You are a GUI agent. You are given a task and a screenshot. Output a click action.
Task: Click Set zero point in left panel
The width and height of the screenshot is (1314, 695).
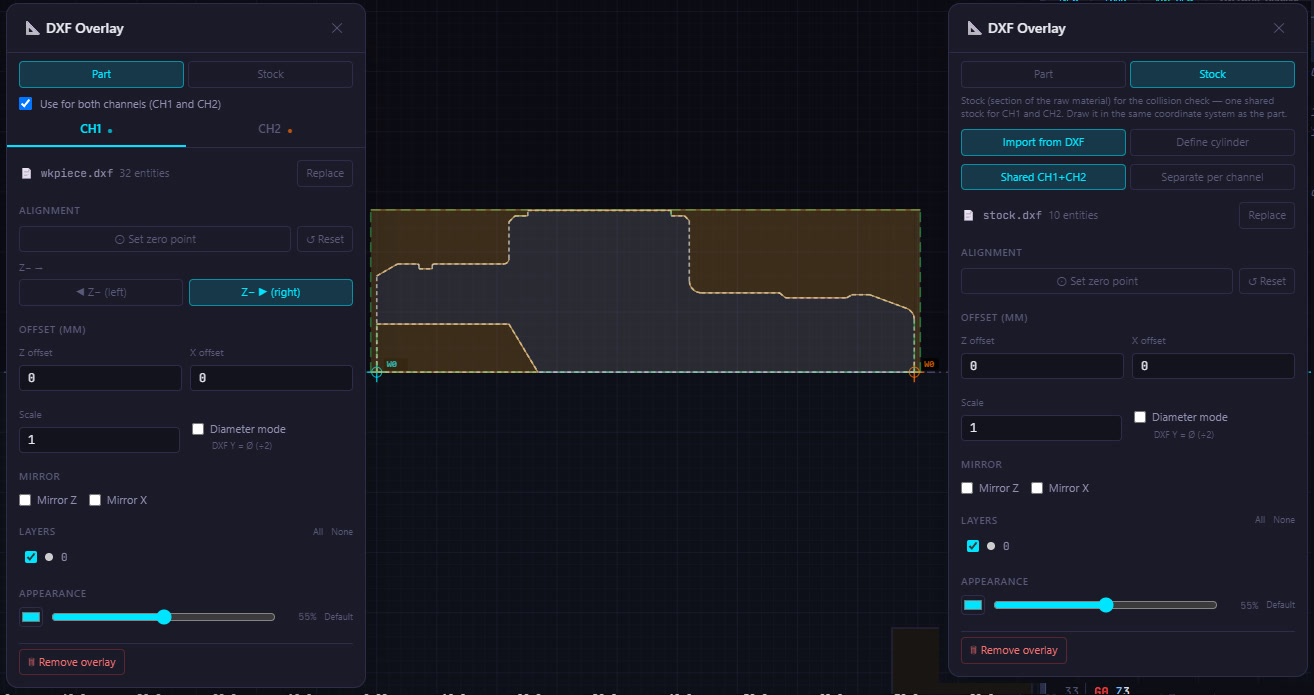coord(155,239)
